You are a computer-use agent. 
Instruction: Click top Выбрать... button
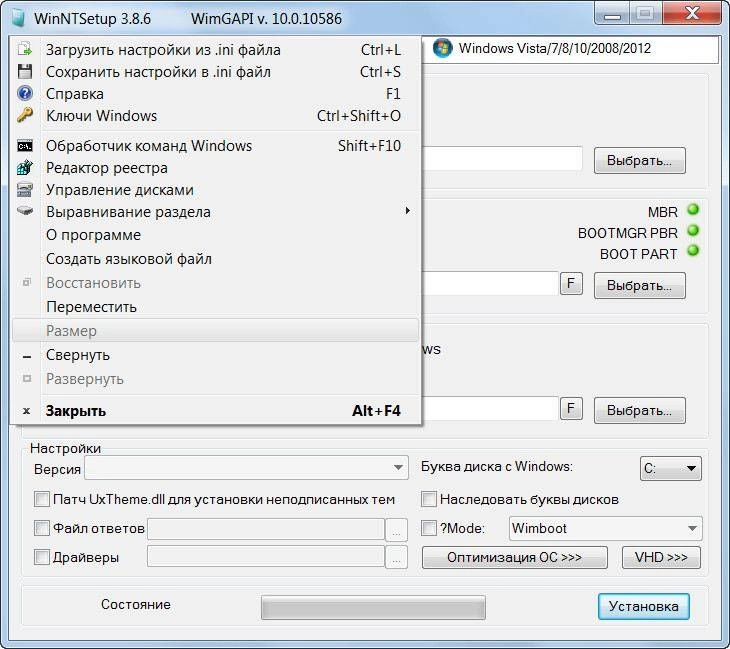[640, 161]
